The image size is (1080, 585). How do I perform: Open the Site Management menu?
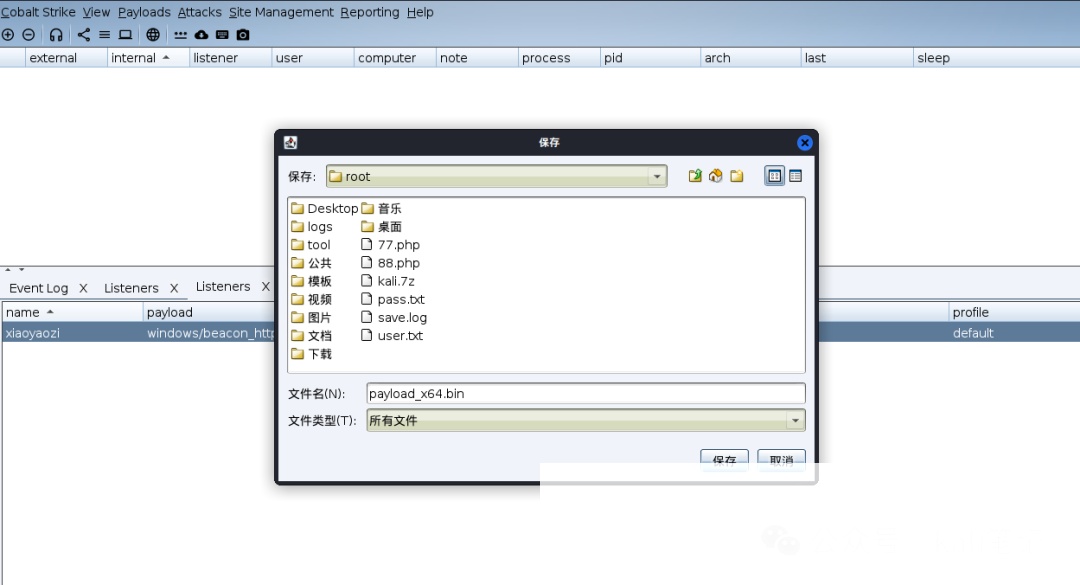[x=281, y=12]
